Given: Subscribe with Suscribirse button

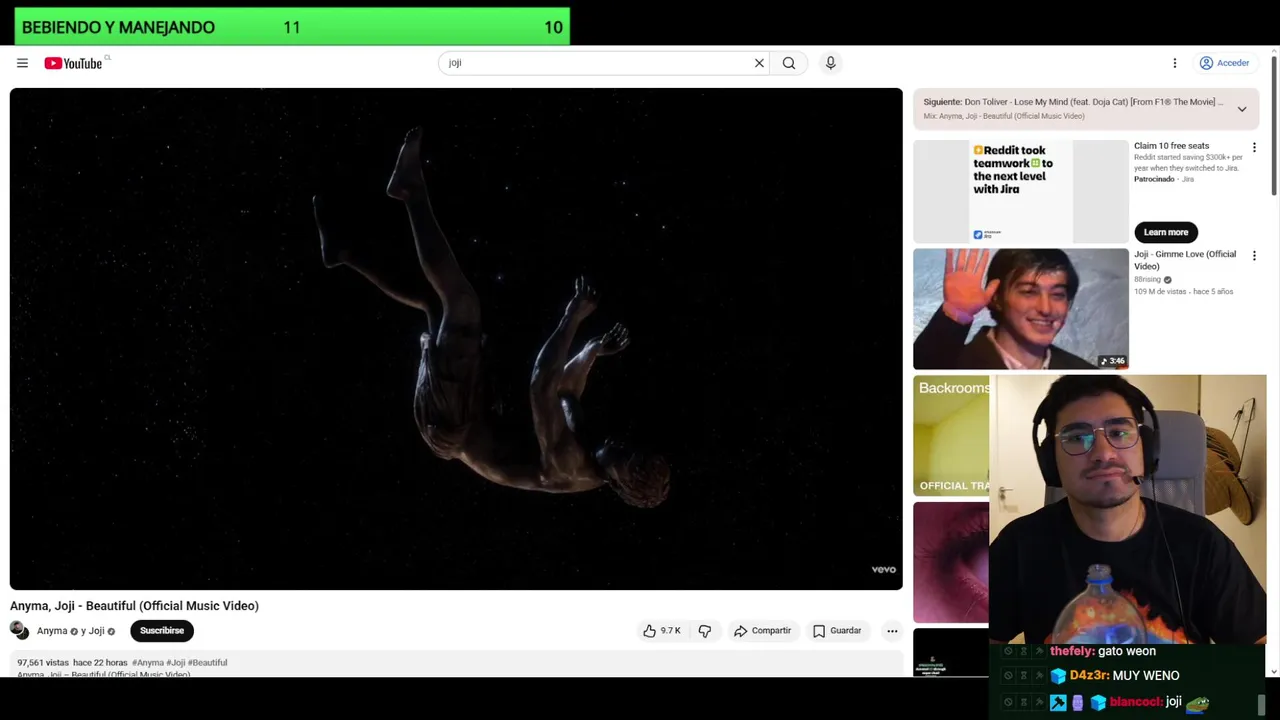Looking at the screenshot, I should [x=162, y=631].
